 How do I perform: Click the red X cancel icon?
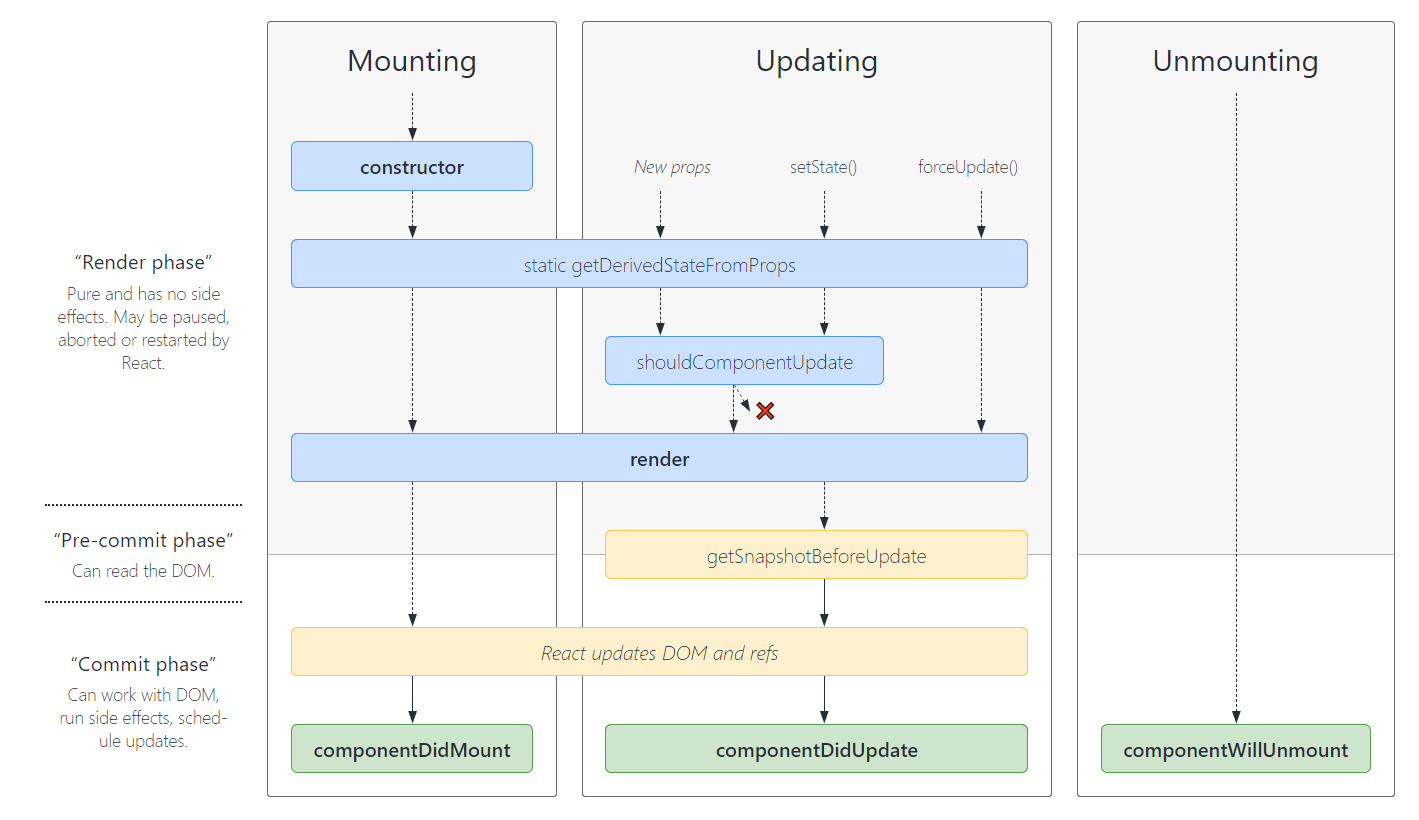click(x=765, y=411)
